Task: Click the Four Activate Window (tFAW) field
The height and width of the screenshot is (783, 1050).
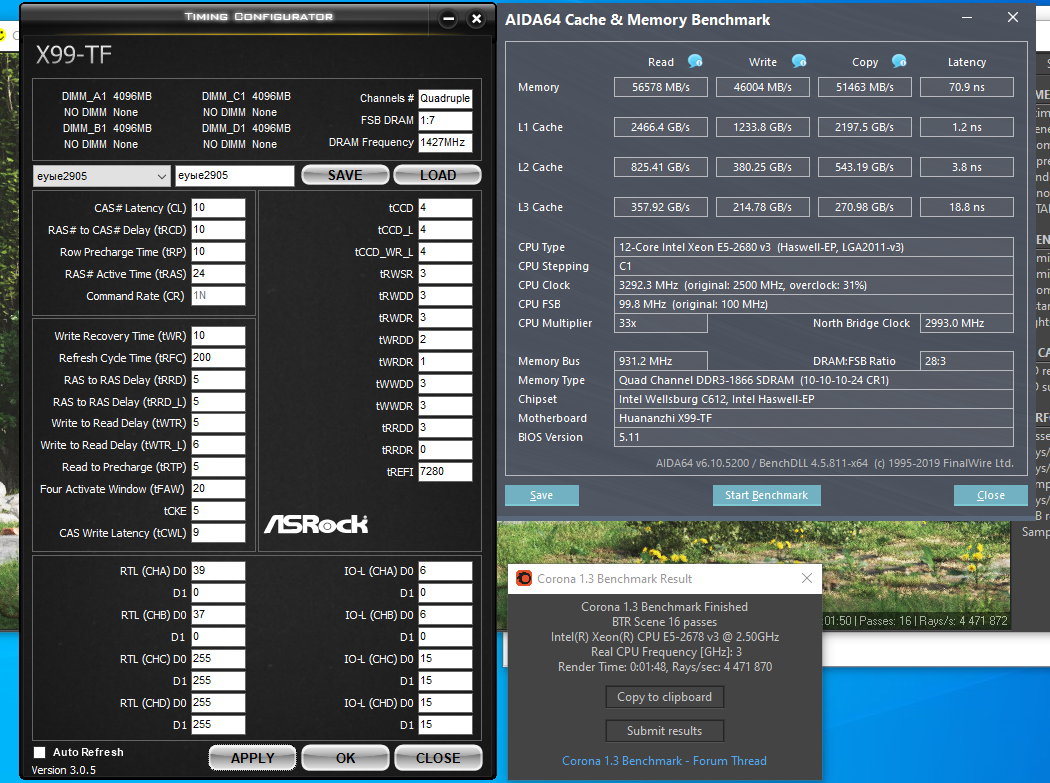Action: (218, 489)
